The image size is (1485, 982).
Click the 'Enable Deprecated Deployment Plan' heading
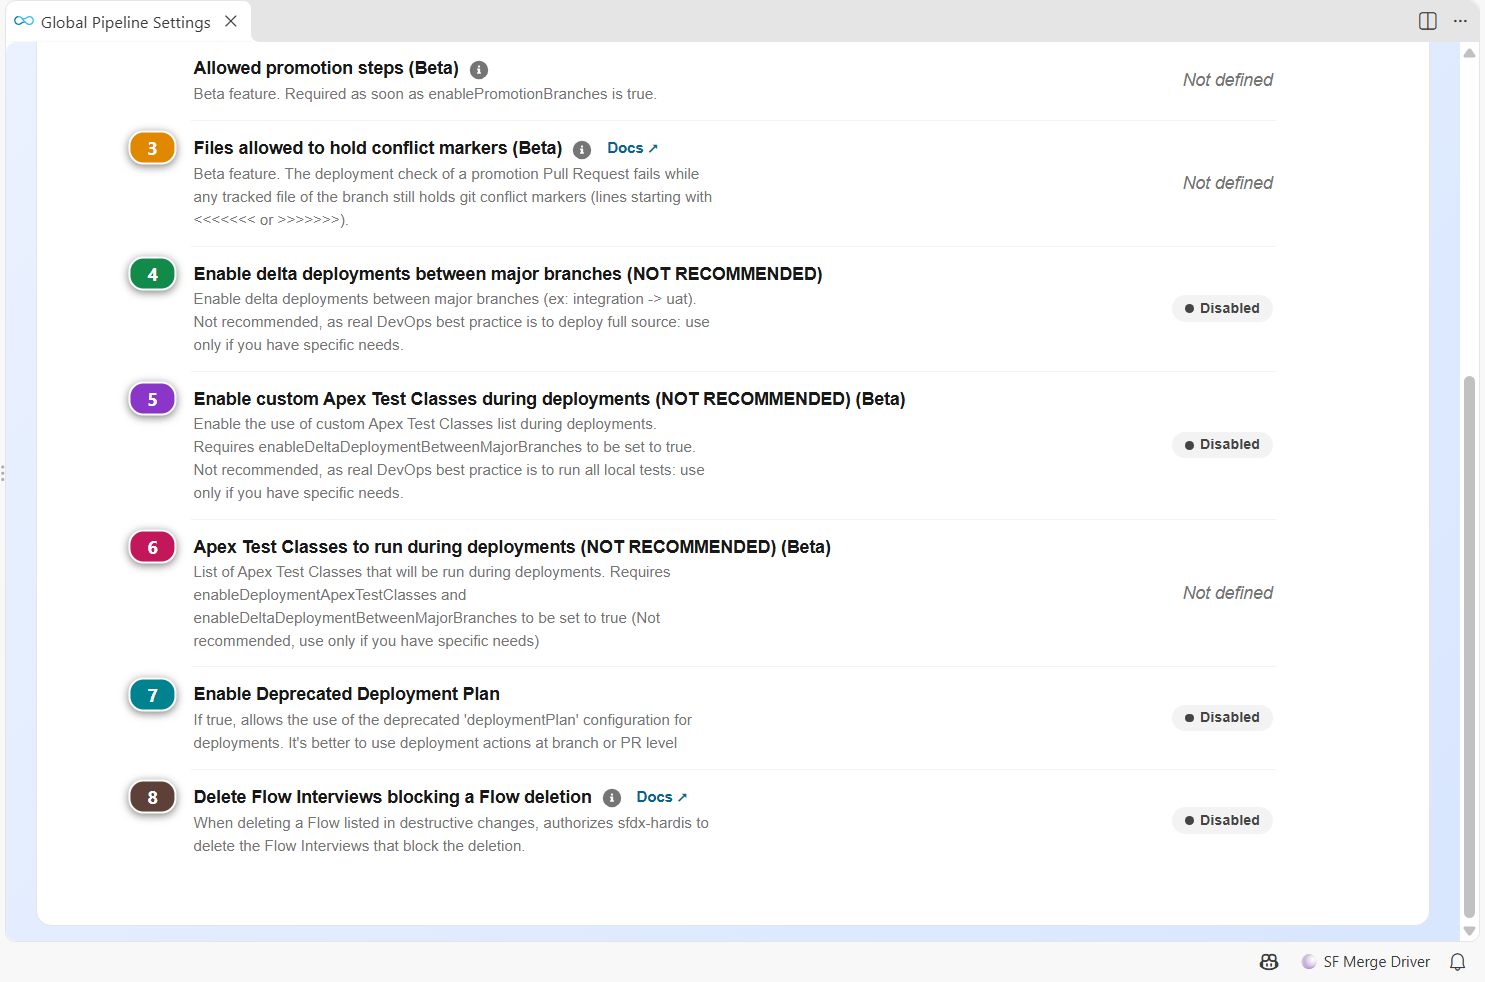(x=347, y=694)
